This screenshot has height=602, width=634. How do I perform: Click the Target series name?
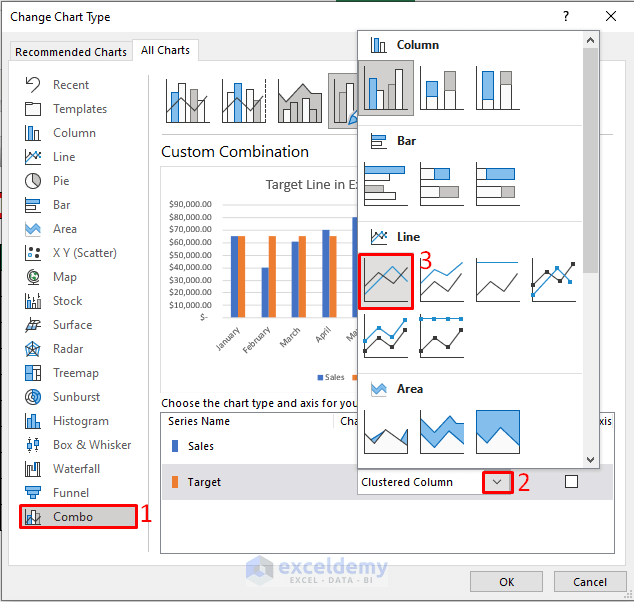[204, 482]
